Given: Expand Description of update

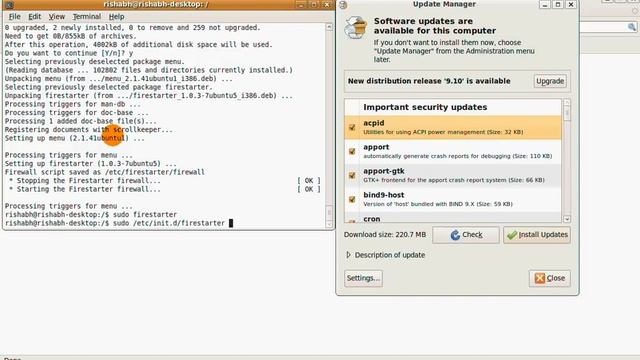Looking at the screenshot, I should (386, 255).
